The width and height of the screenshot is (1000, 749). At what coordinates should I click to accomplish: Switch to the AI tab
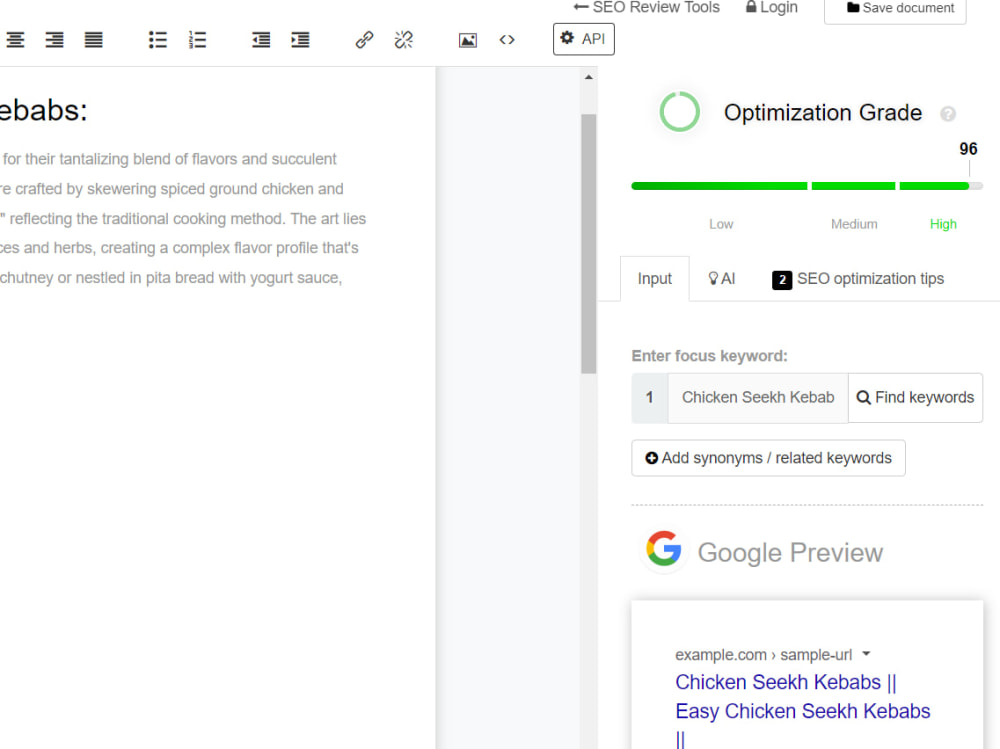721,279
